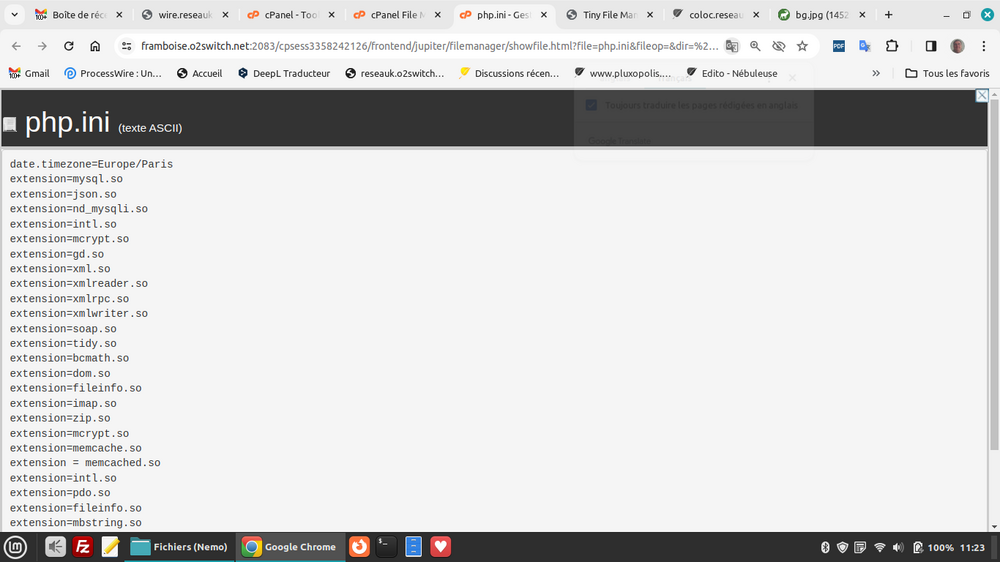
Task: Click the 11:23 clock in the tray
Action: 973,547
